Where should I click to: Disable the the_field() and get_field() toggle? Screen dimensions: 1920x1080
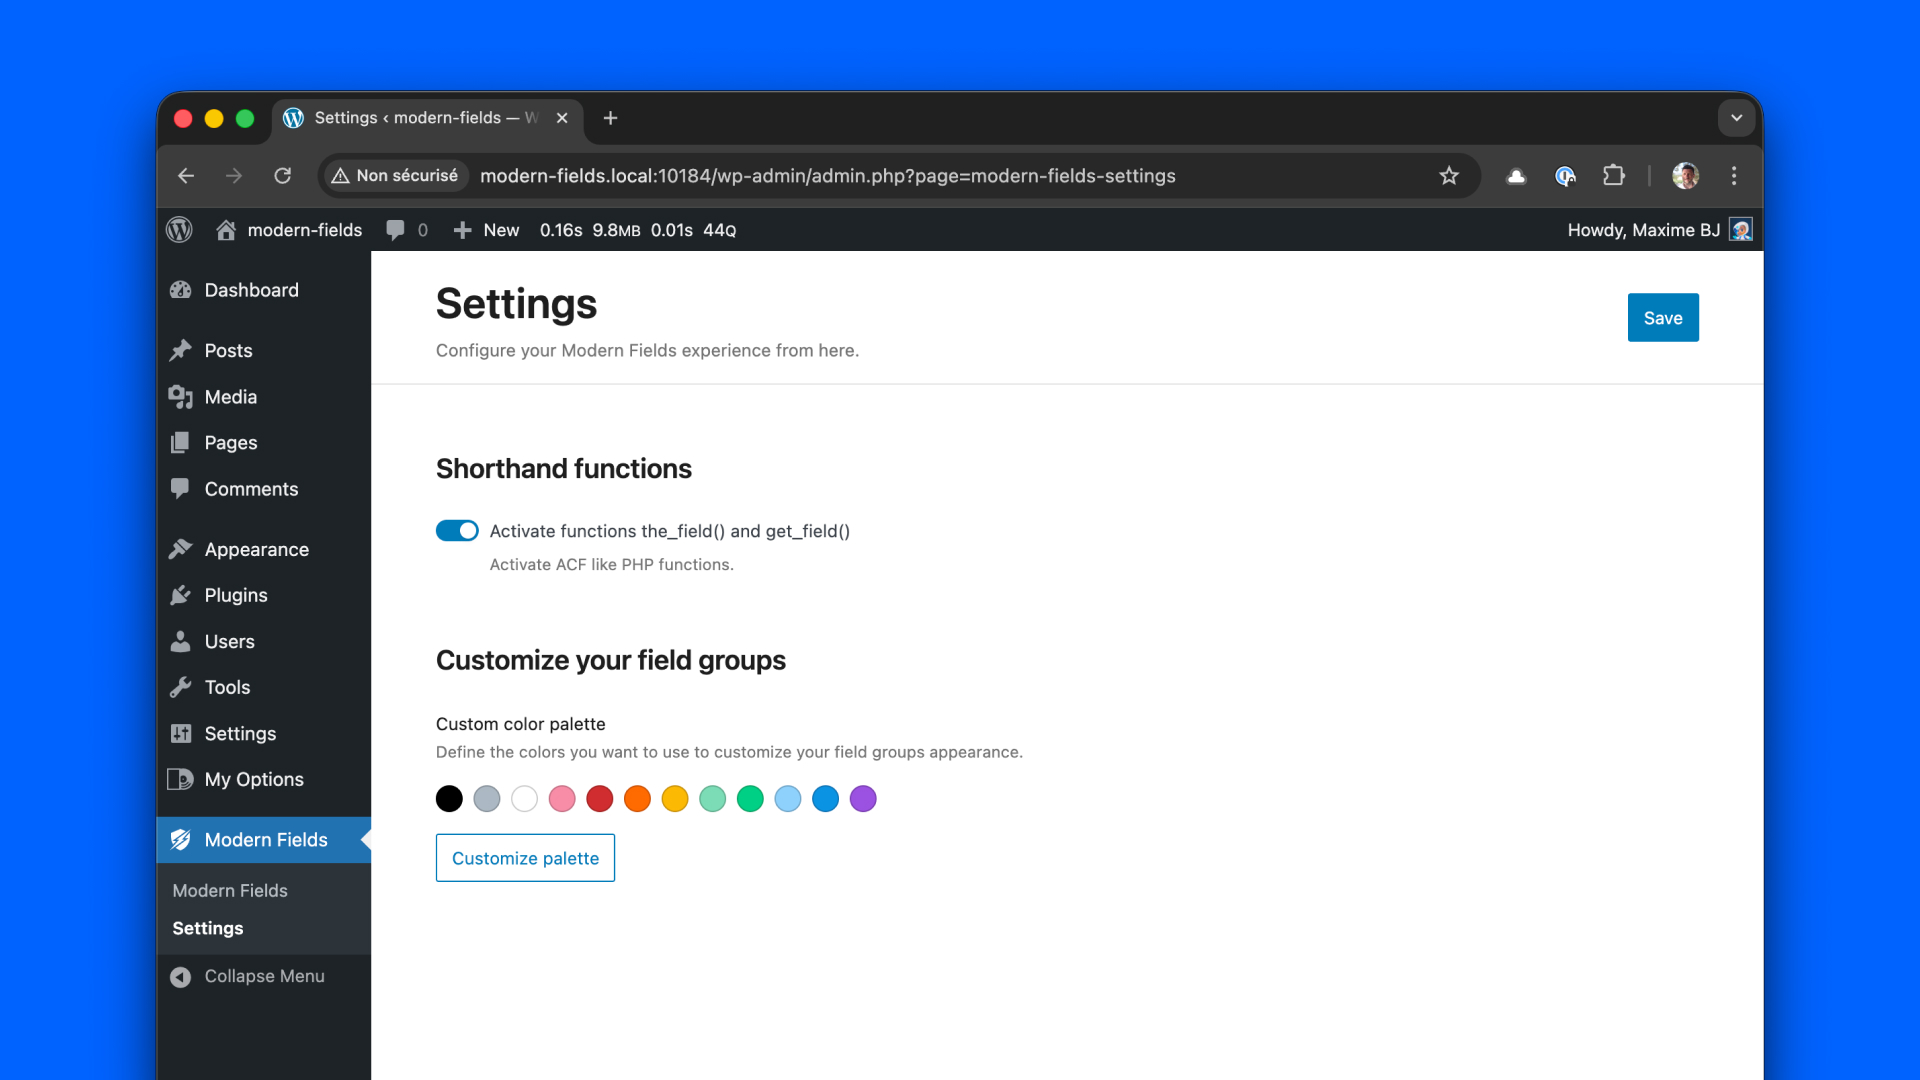point(457,531)
